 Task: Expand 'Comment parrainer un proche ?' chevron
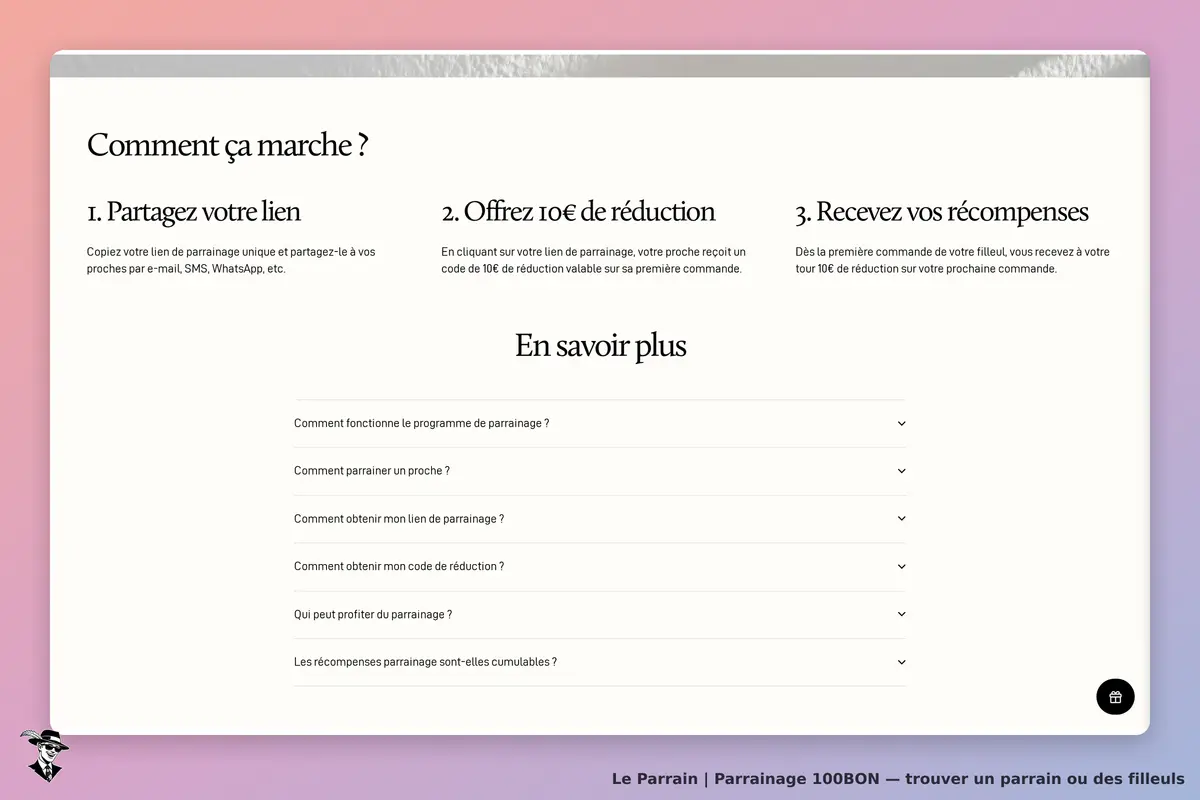(901, 471)
